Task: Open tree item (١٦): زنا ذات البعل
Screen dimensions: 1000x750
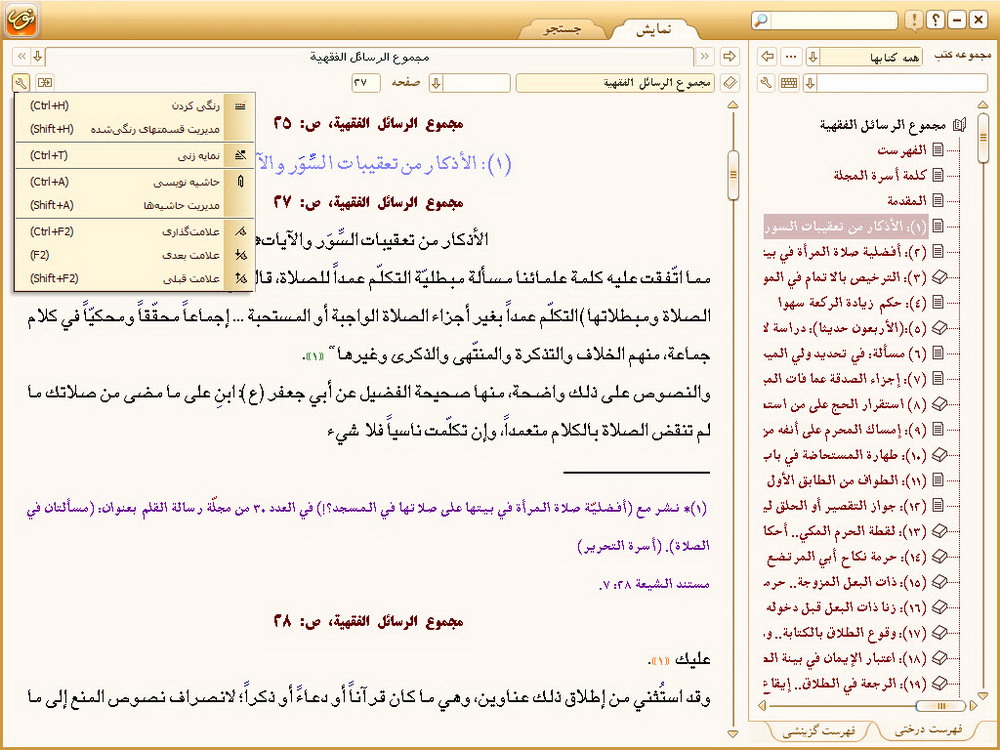Action: pyautogui.click(x=845, y=607)
